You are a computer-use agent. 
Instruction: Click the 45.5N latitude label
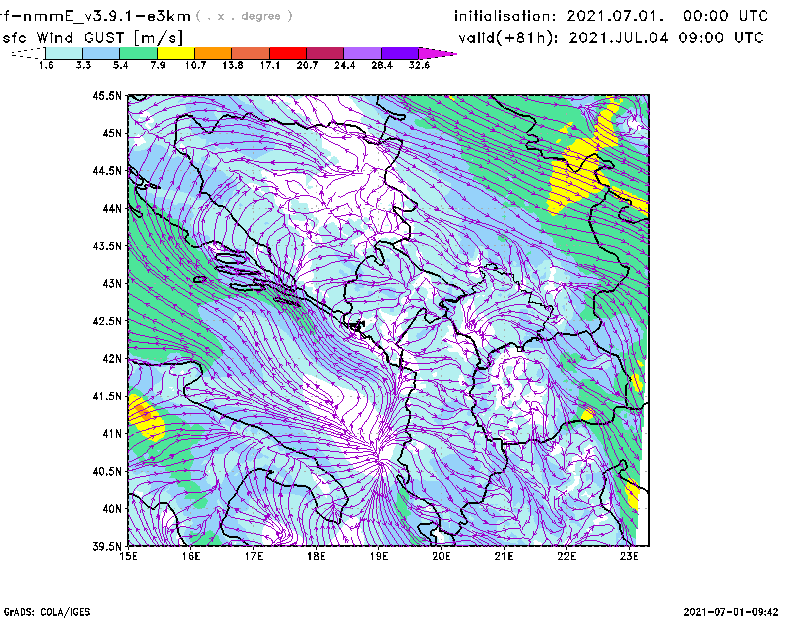(x=107, y=95)
